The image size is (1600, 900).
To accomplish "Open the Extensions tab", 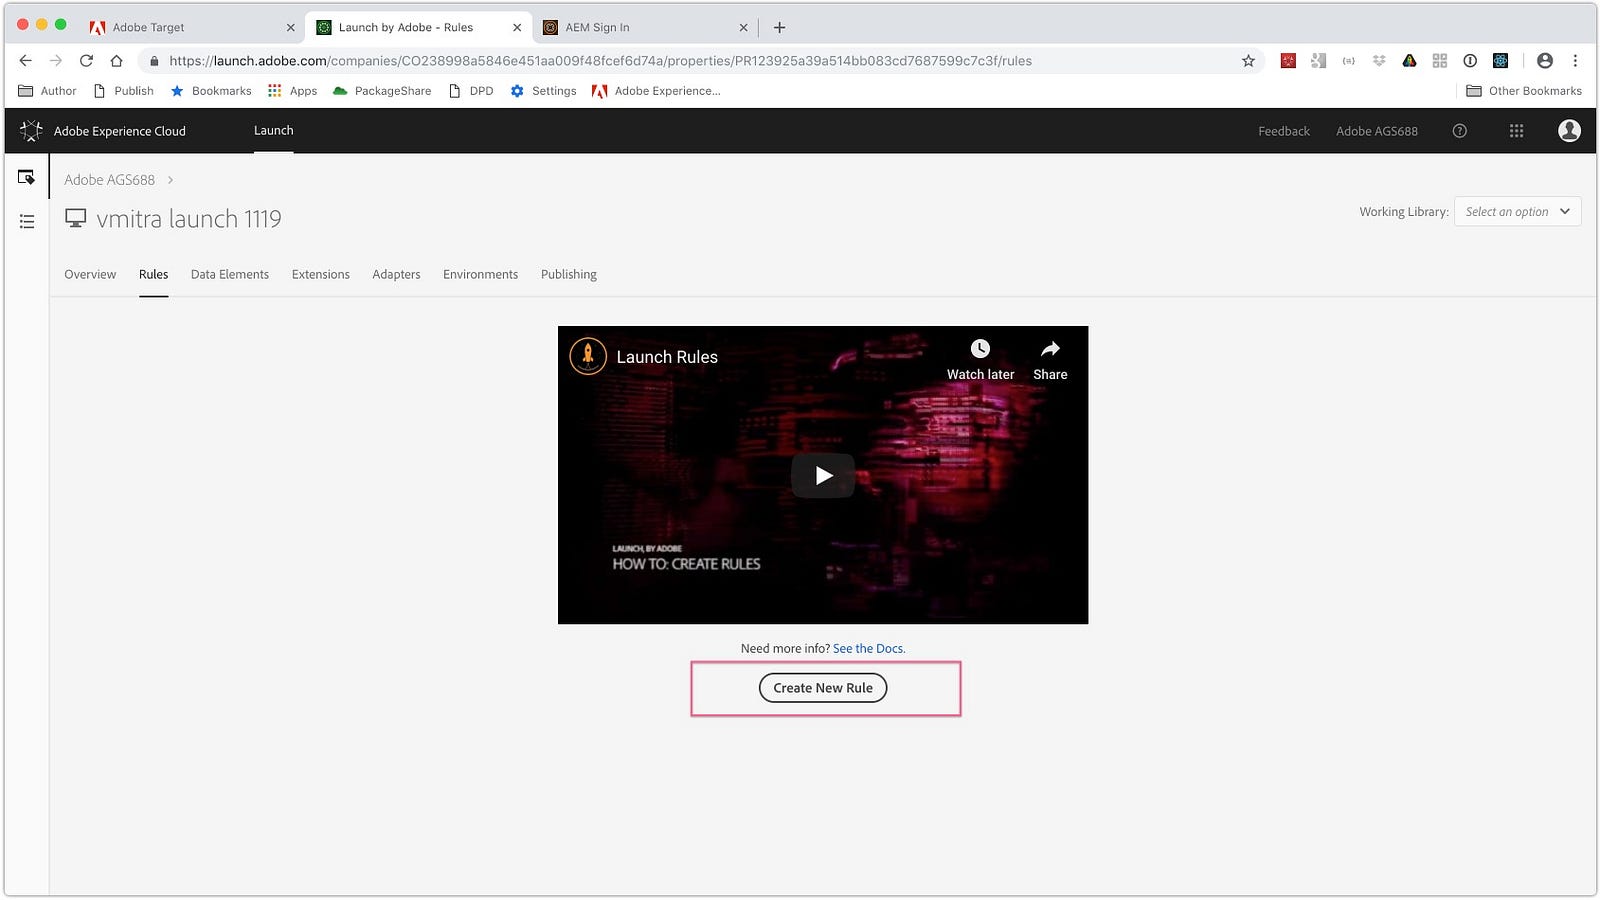I will click(321, 274).
